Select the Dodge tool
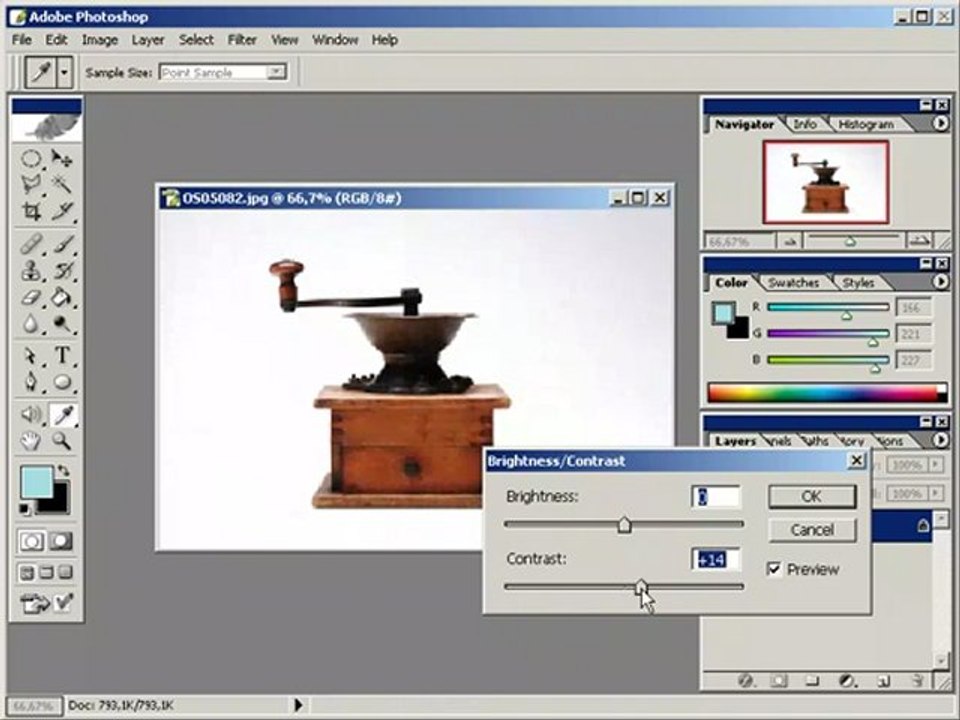 click(x=62, y=323)
